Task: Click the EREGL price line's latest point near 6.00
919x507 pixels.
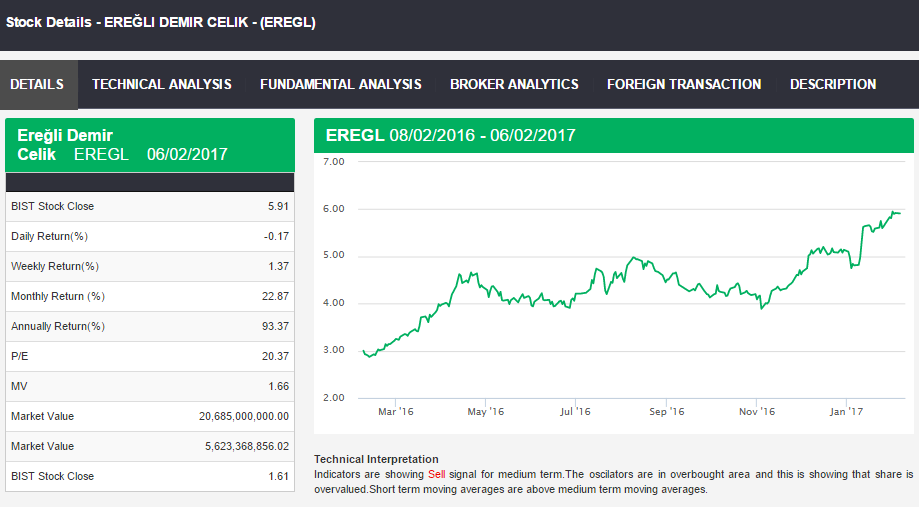Action: [899, 213]
